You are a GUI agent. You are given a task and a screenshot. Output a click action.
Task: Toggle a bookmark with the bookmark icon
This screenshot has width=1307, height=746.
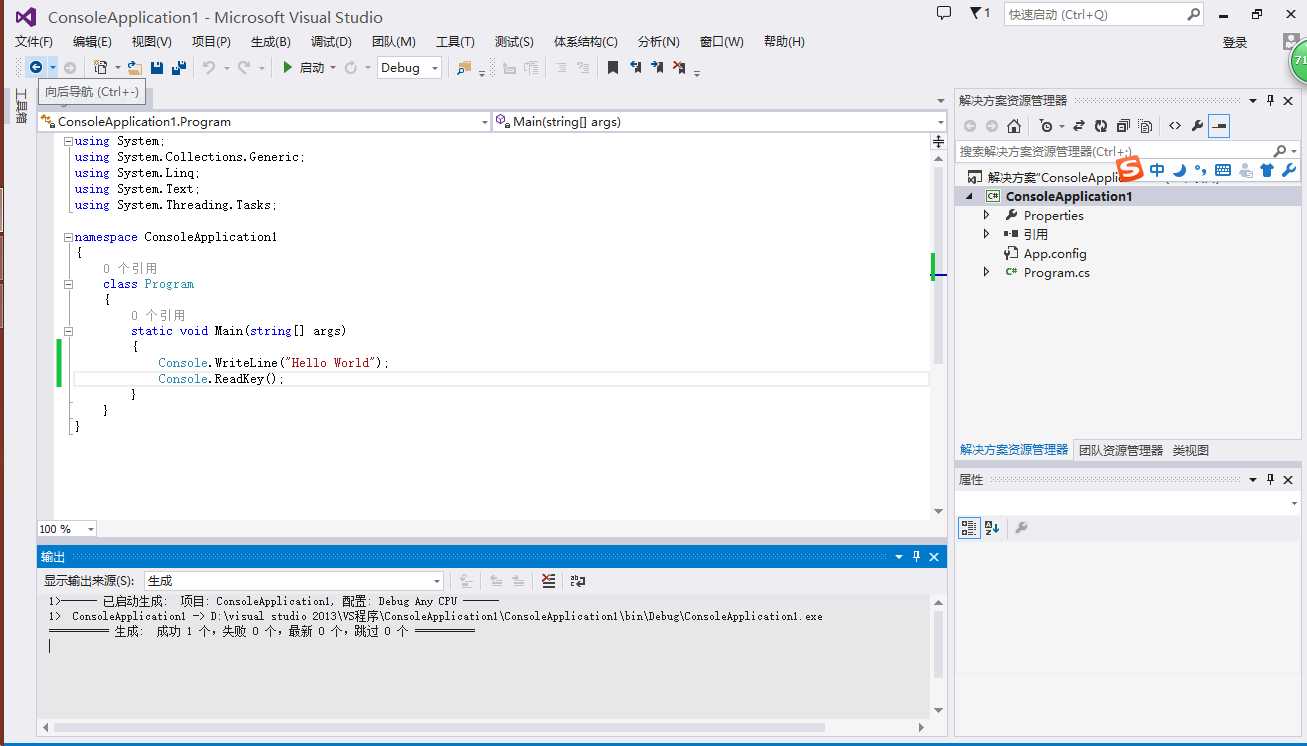(x=613, y=68)
